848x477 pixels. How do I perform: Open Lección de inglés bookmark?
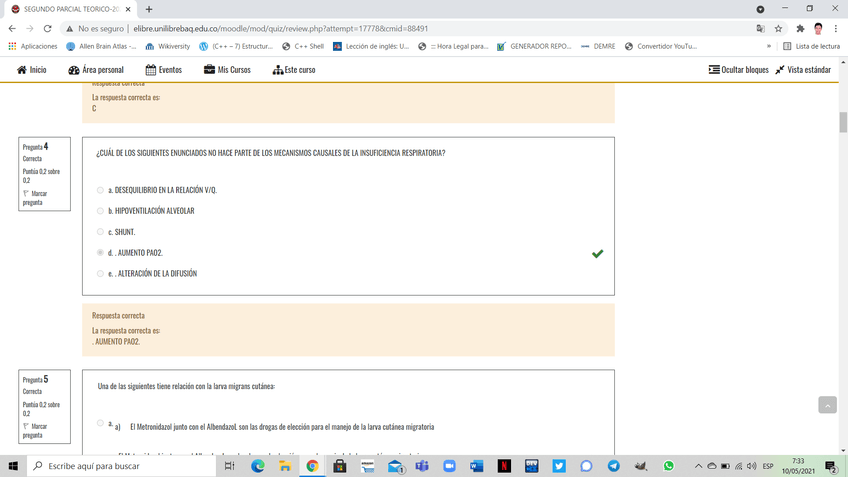tap(371, 47)
